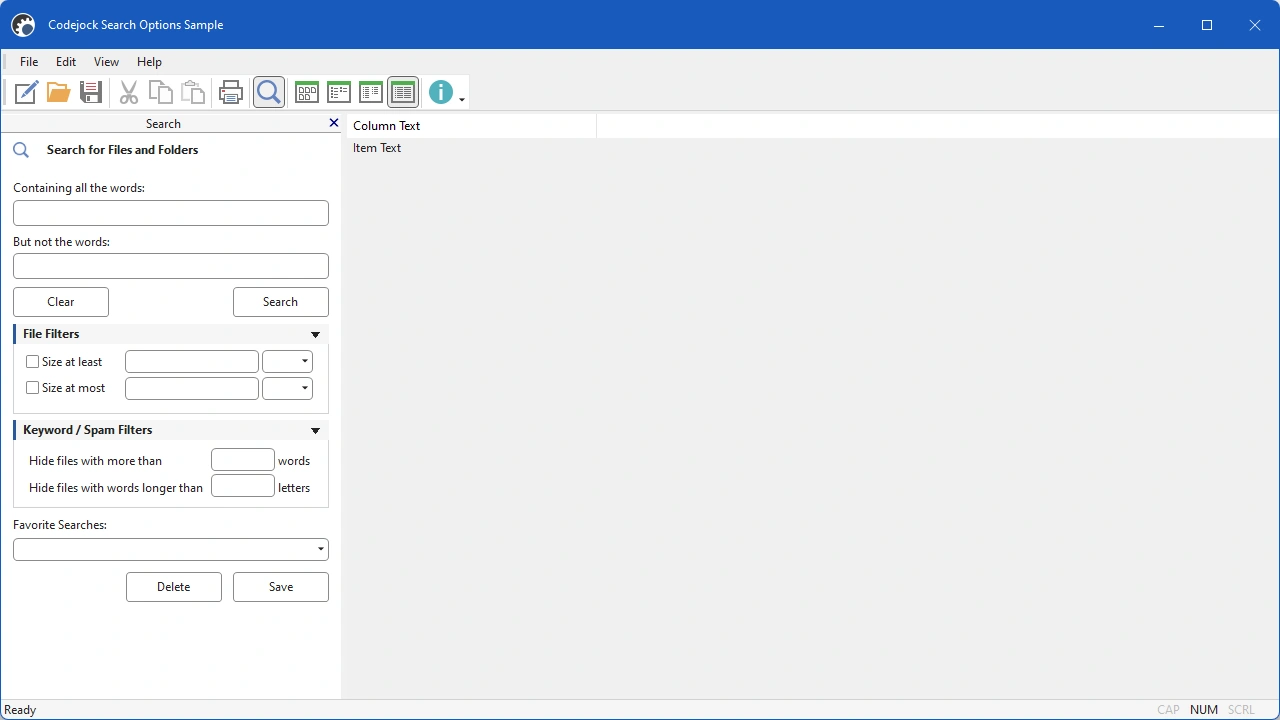The width and height of the screenshot is (1280, 720).
Task: Toggle the Search magnifier toolbar button
Action: (x=269, y=93)
